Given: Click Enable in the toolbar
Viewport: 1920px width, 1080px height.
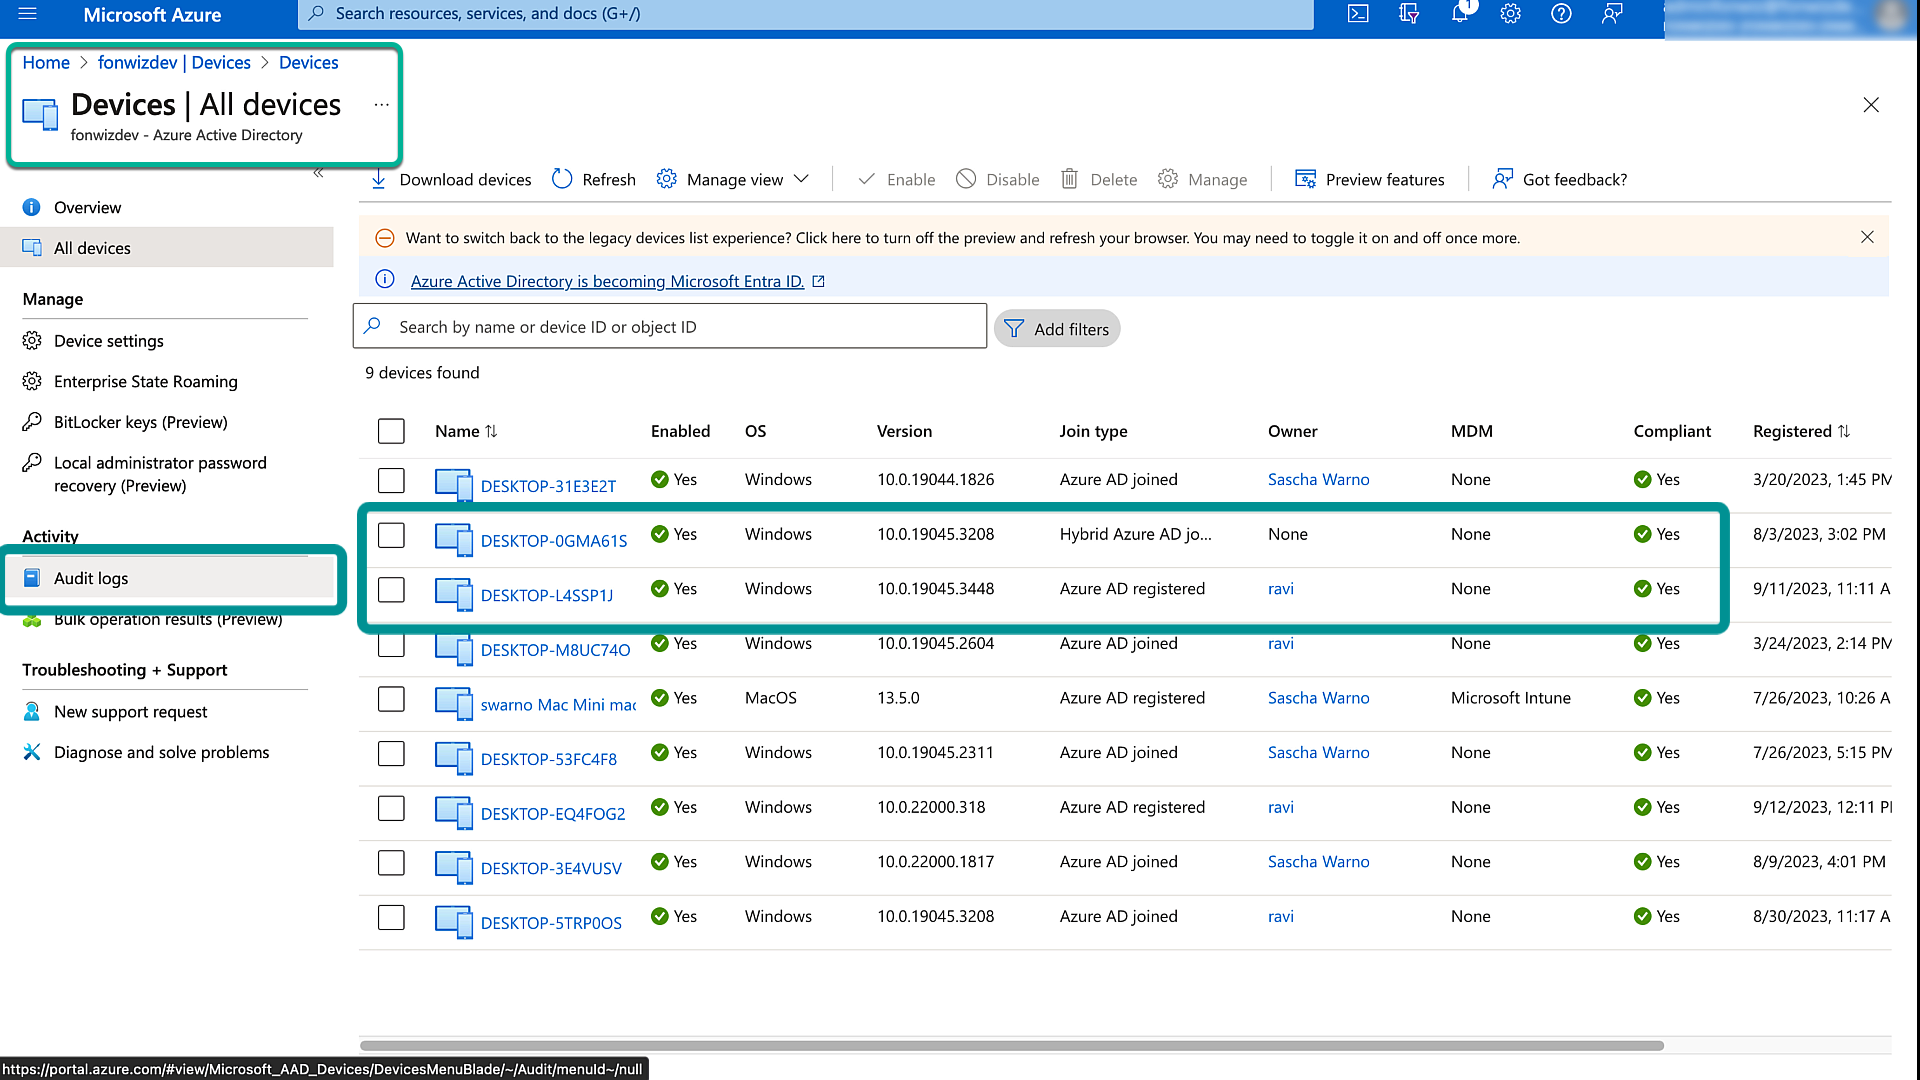Looking at the screenshot, I should click(897, 180).
